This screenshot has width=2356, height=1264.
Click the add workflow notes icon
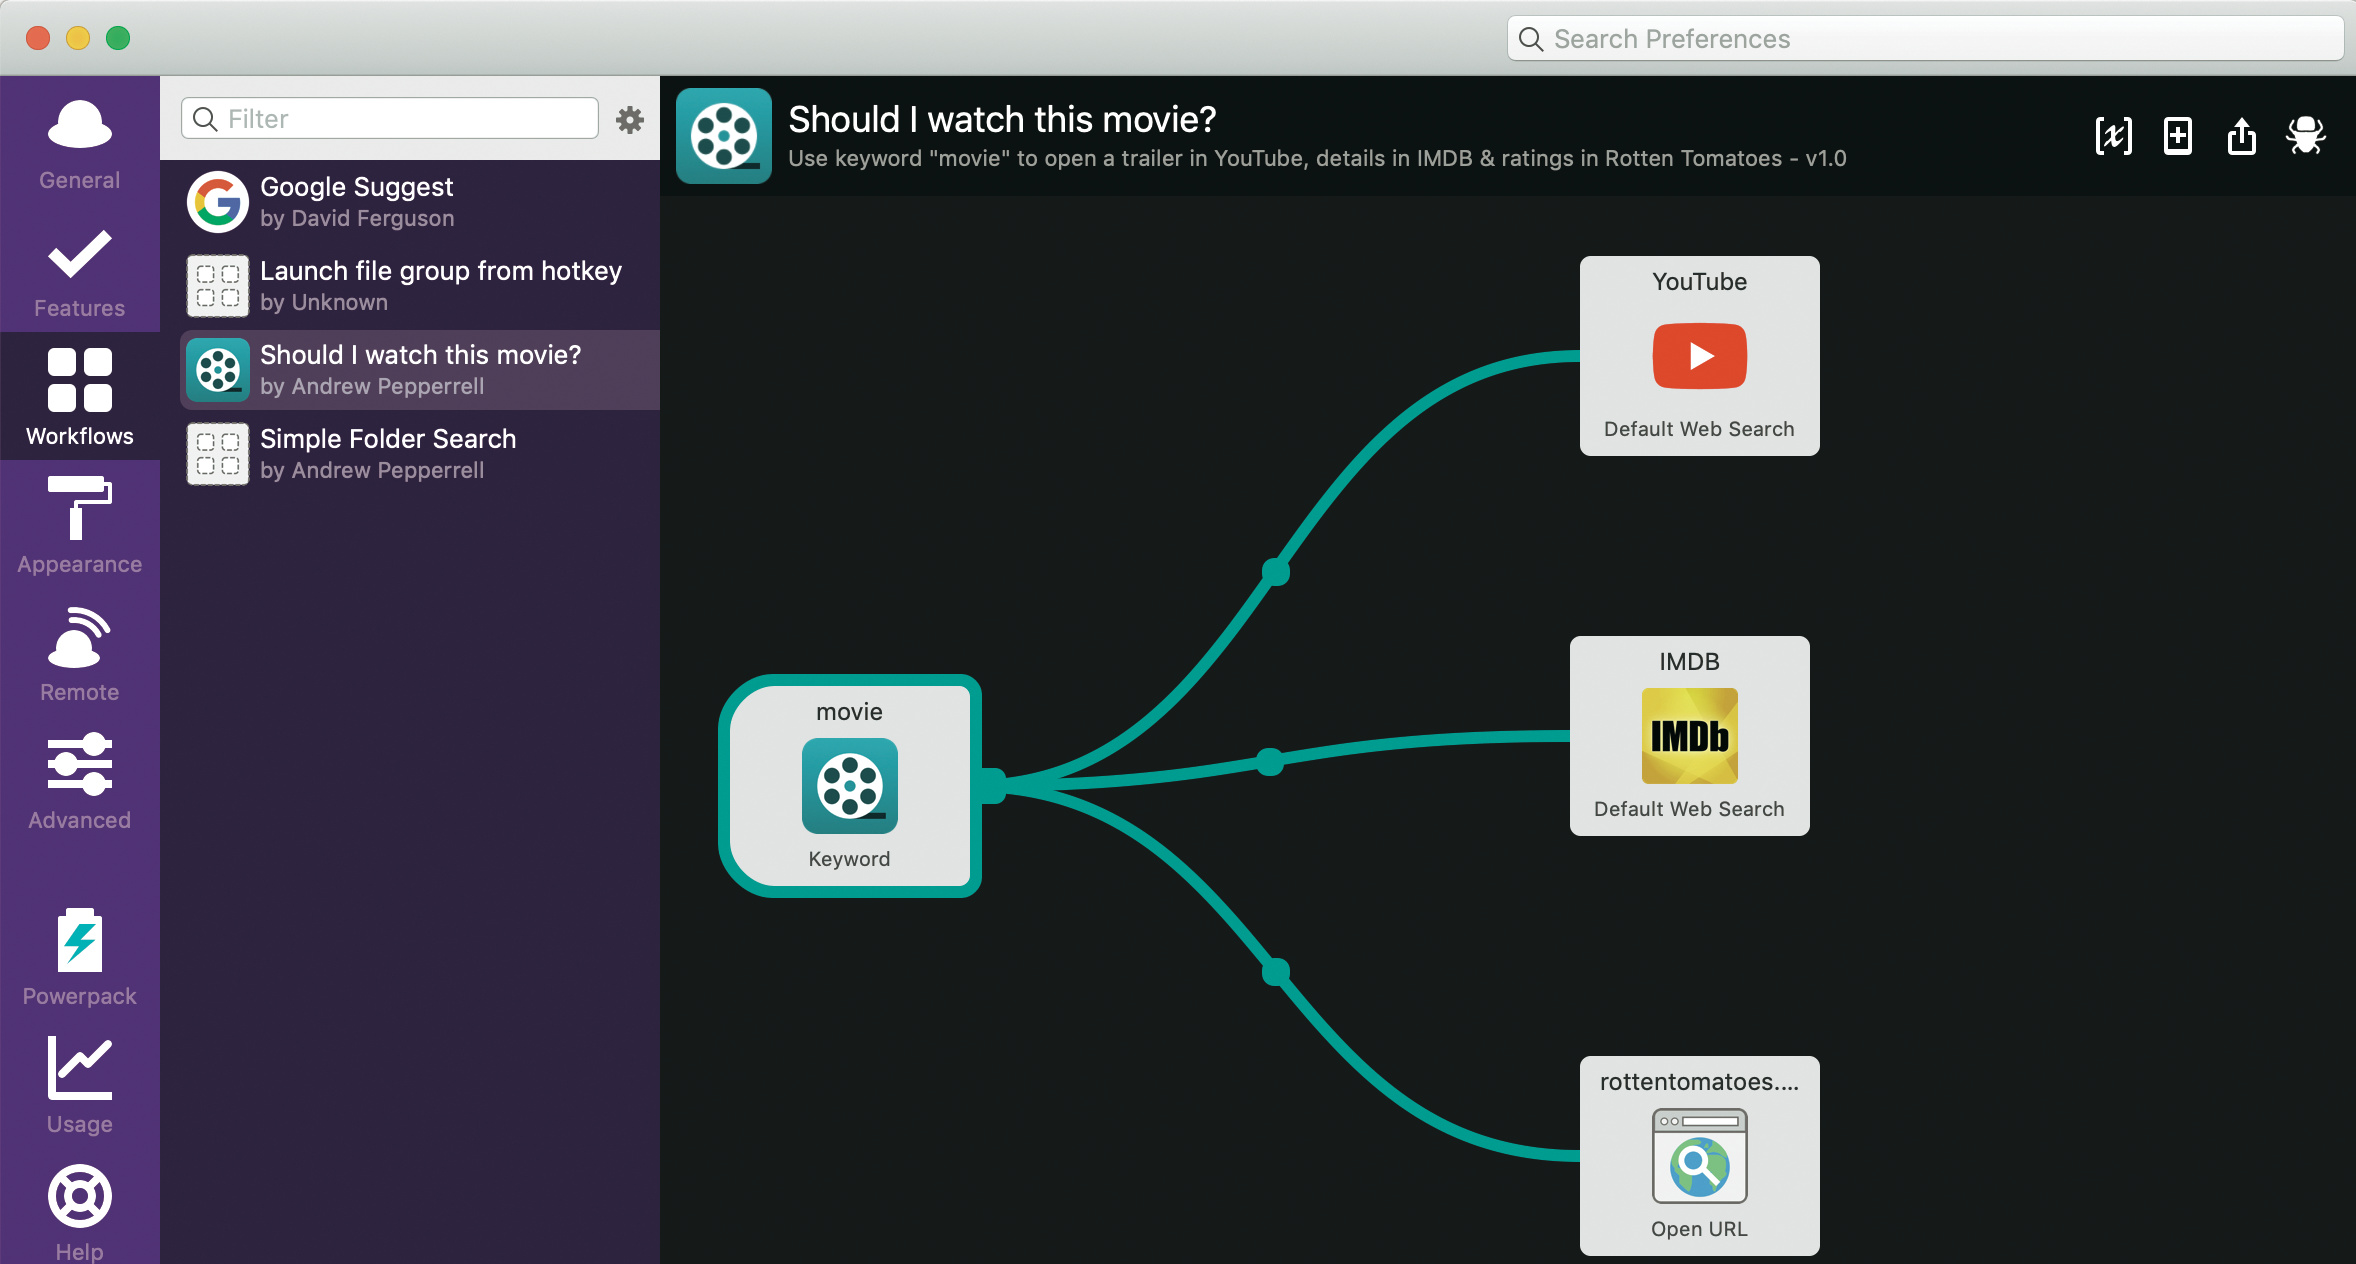coord(2177,136)
